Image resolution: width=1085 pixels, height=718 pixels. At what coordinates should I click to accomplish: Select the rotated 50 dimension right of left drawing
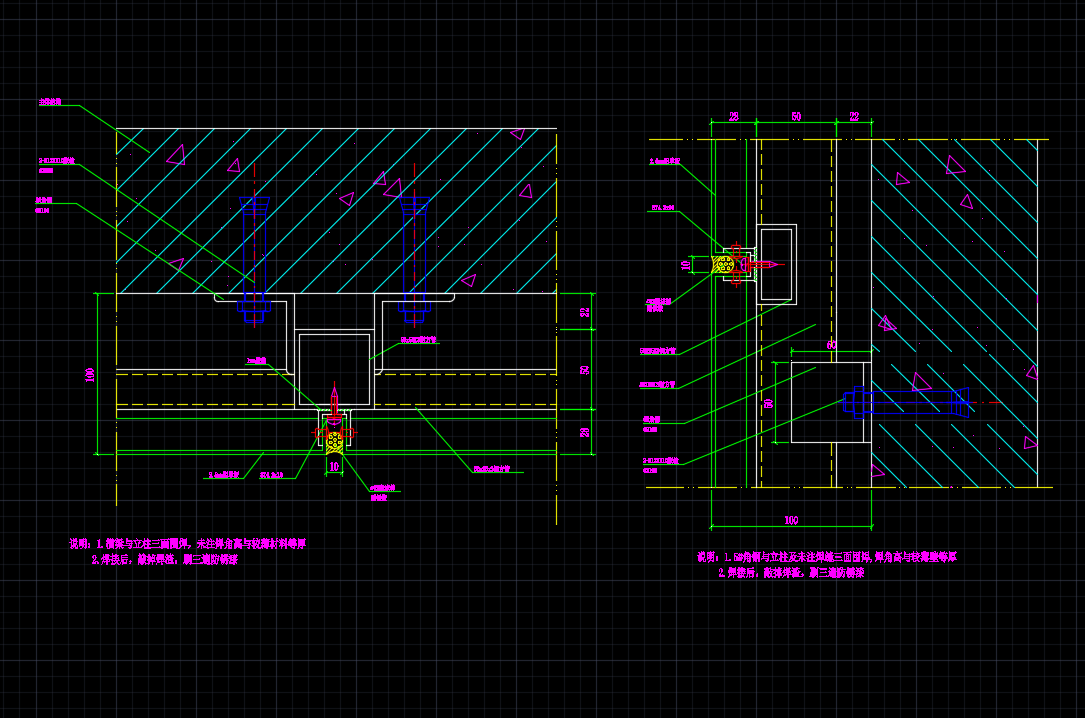(x=585, y=369)
